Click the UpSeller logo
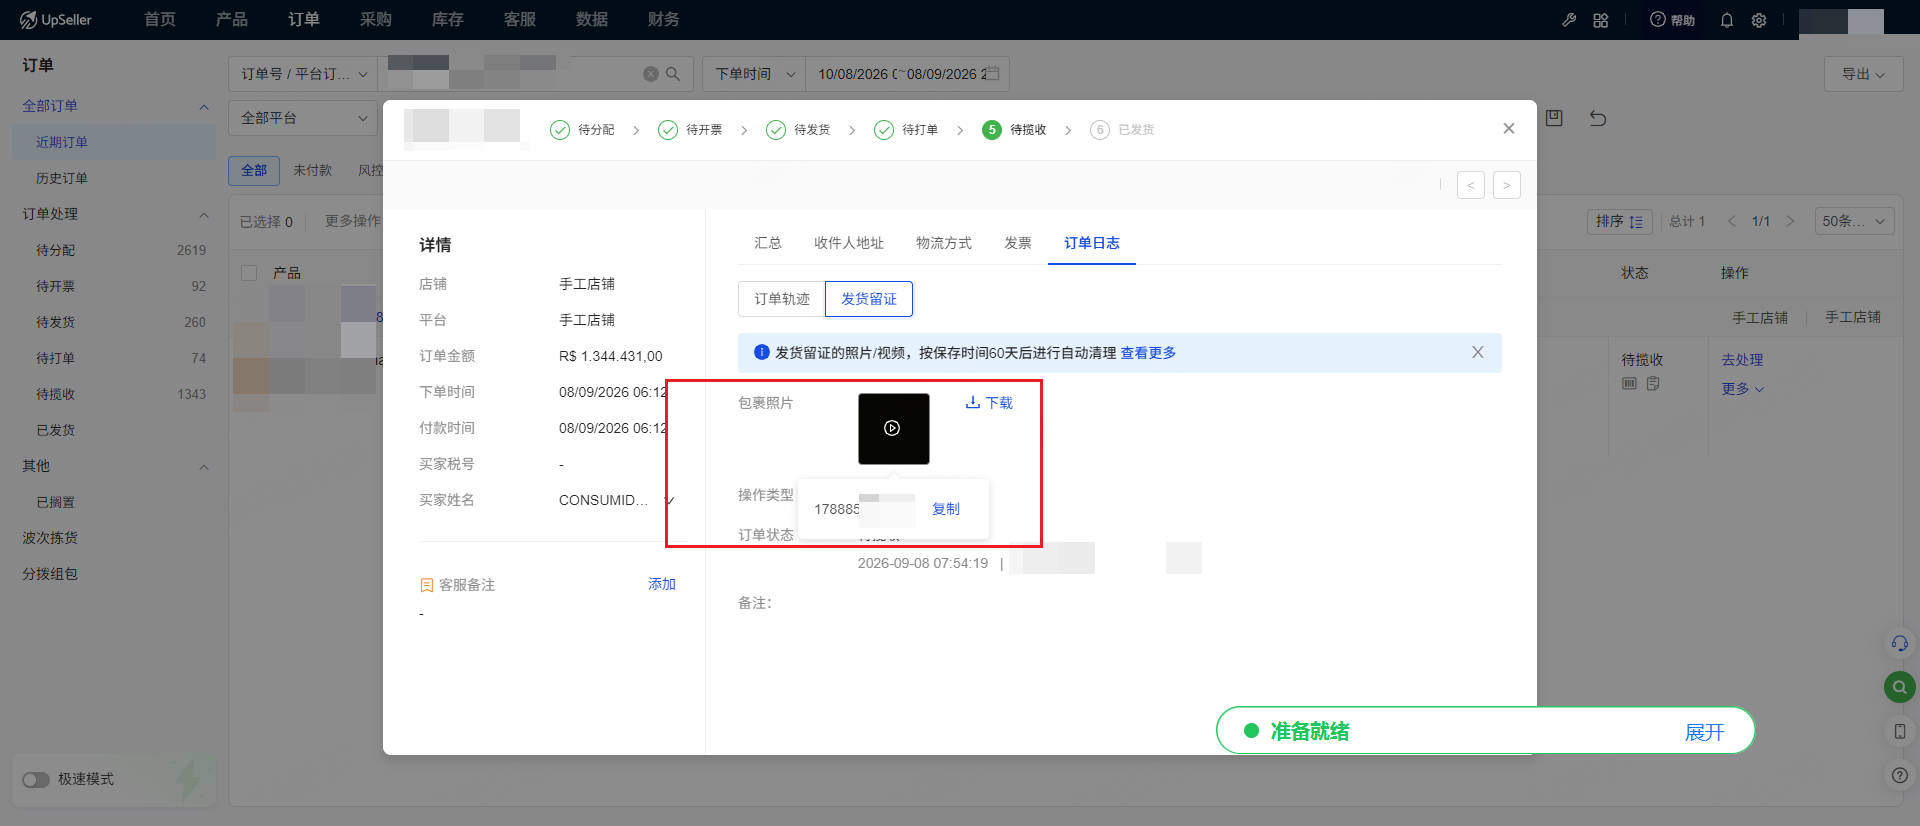The width and height of the screenshot is (1920, 826). point(56,20)
